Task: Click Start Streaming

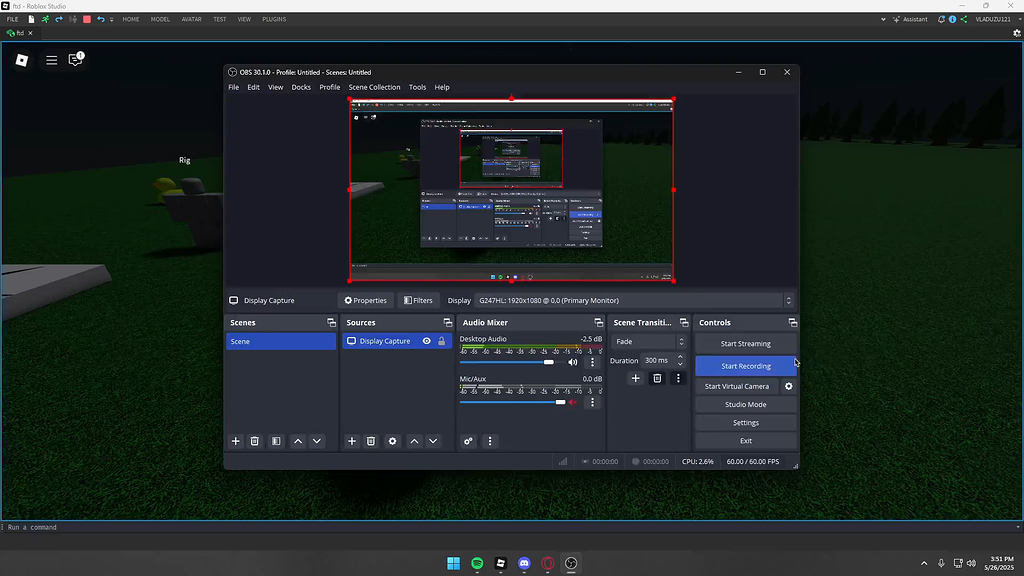Action: [x=746, y=344]
